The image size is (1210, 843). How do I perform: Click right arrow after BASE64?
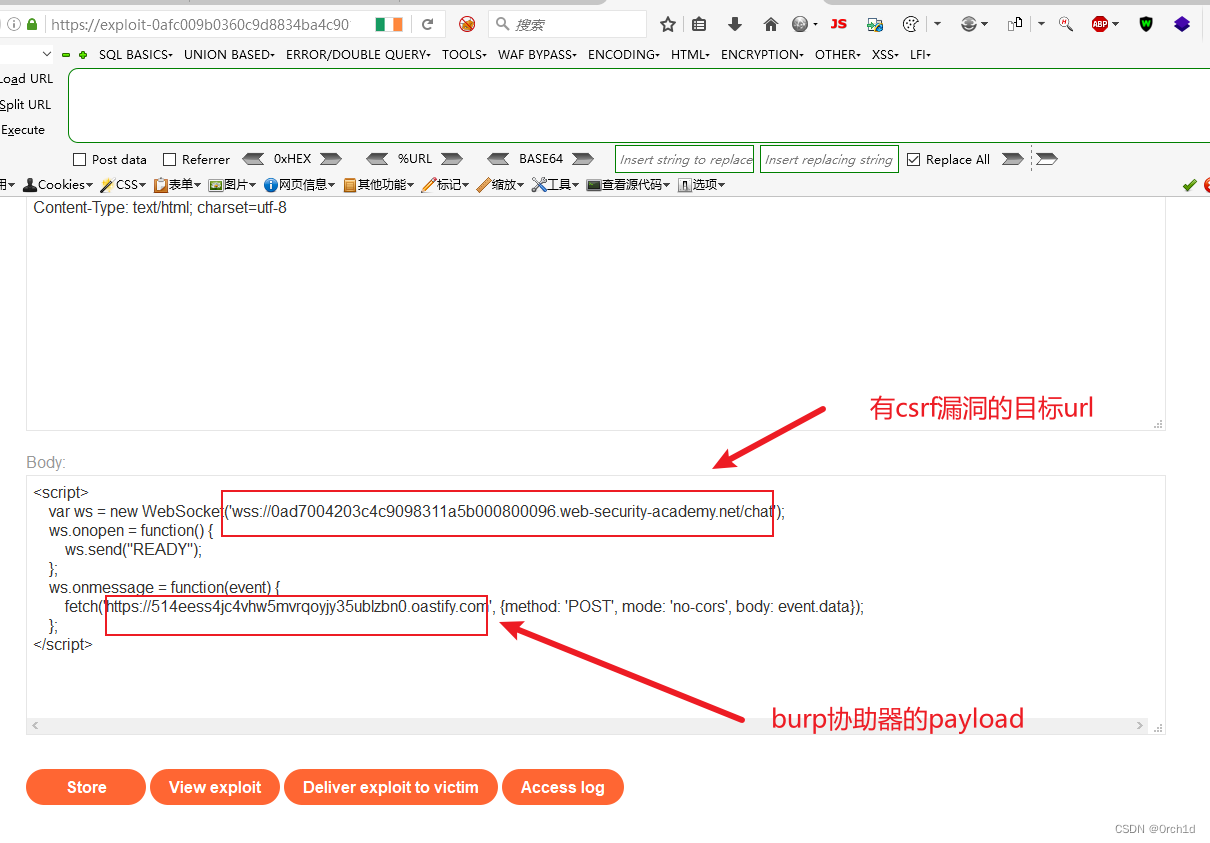pos(583,159)
